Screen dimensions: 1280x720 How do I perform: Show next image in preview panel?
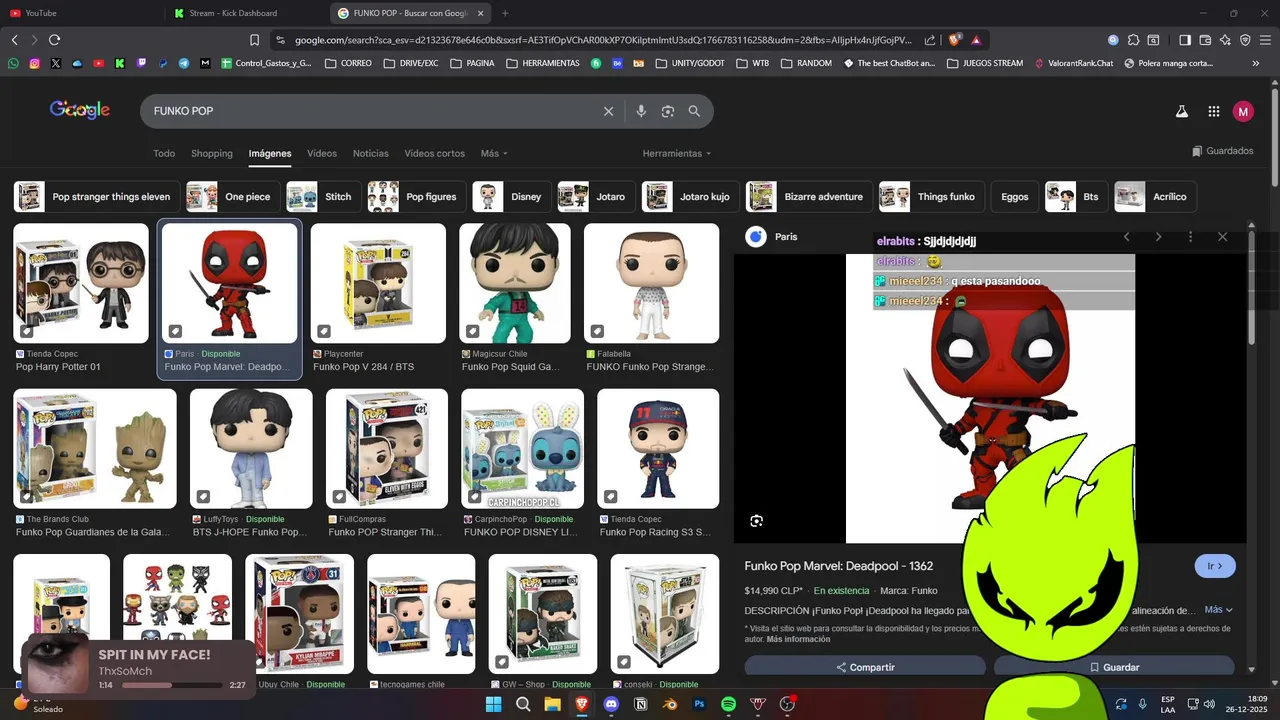tap(1158, 237)
